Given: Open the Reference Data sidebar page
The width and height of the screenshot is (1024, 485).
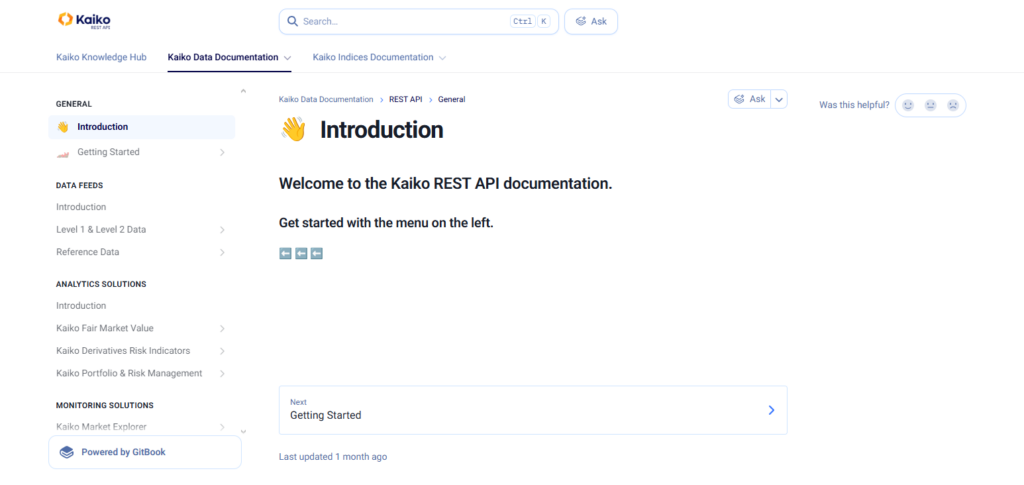Looking at the screenshot, I should [x=88, y=252].
